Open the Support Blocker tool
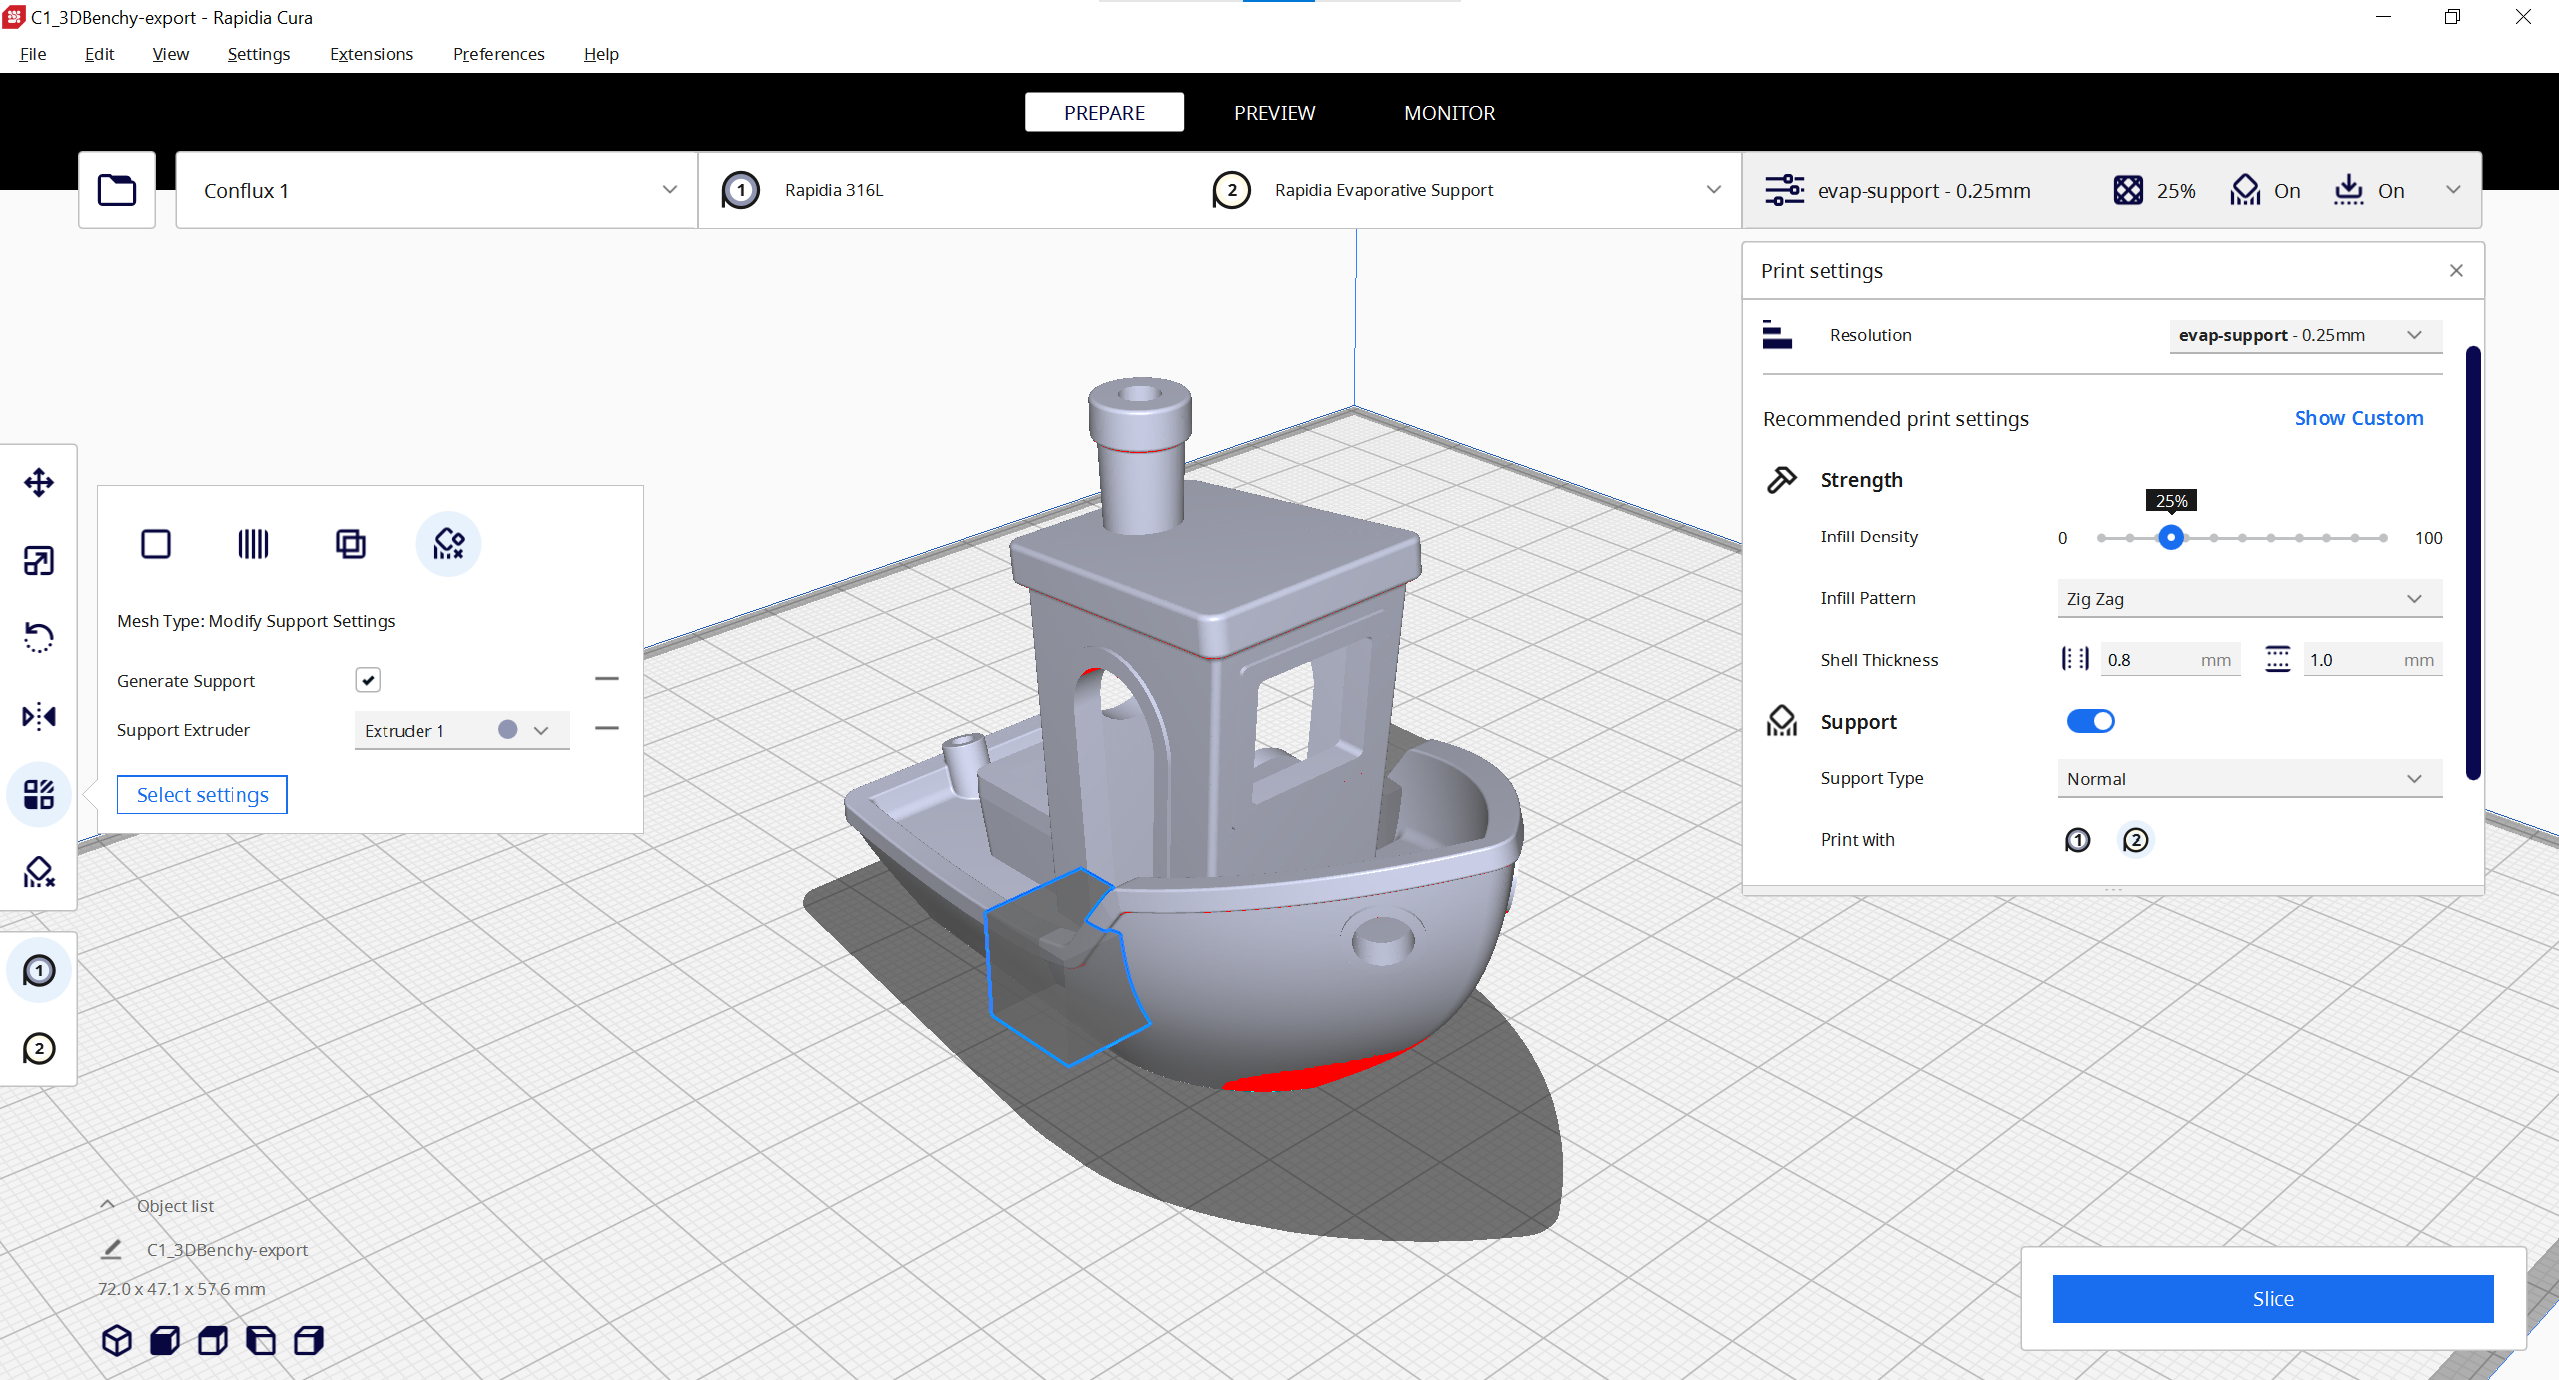This screenshot has height=1380, width=2559. [39, 872]
